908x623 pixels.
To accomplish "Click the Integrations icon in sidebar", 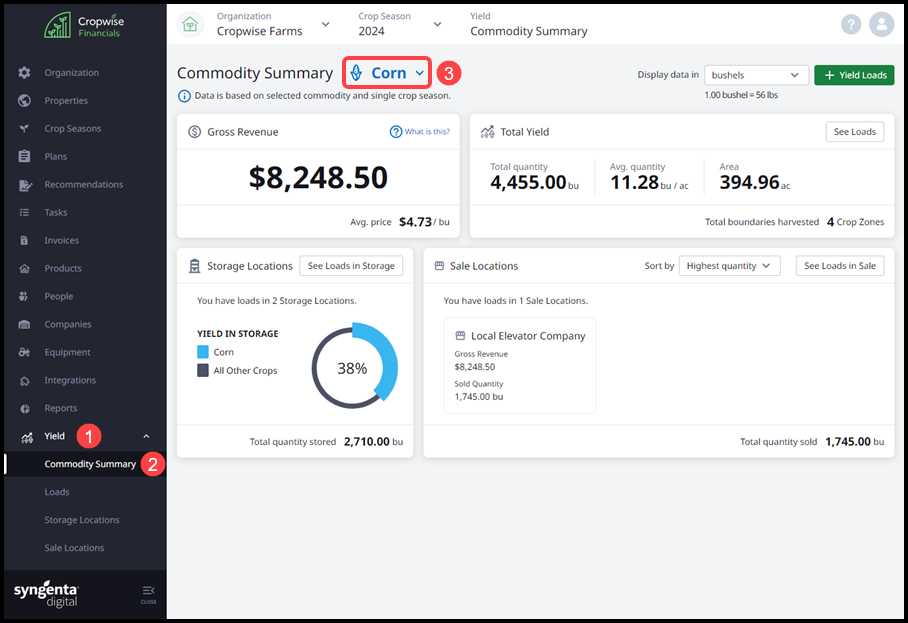I will pos(24,380).
